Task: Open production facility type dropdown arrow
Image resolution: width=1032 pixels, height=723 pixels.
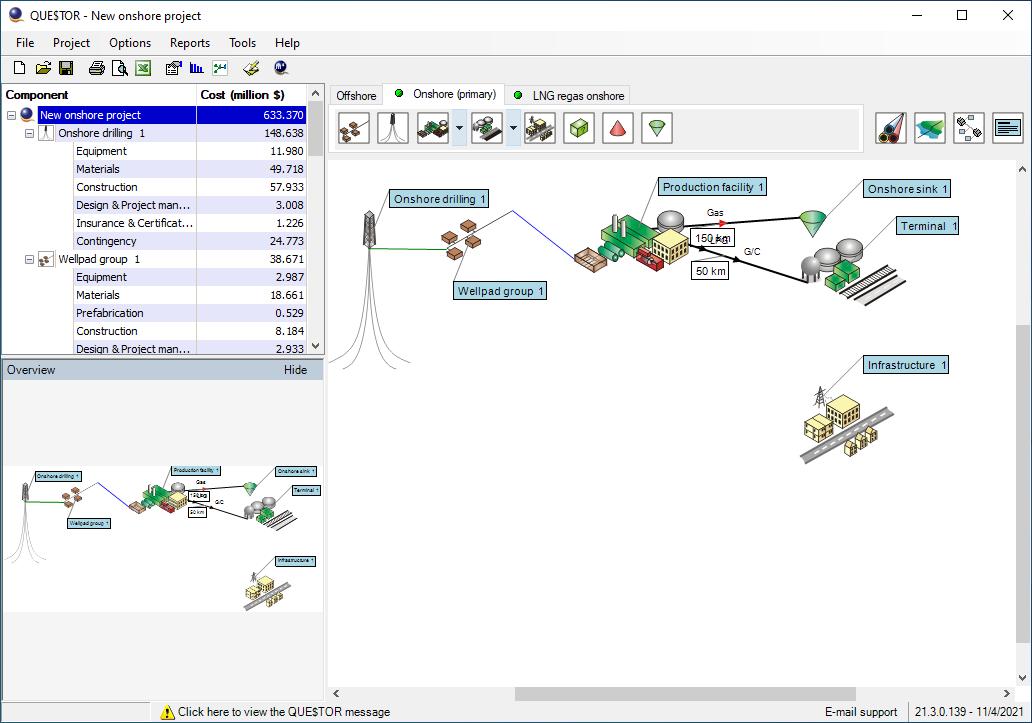Action: point(459,128)
